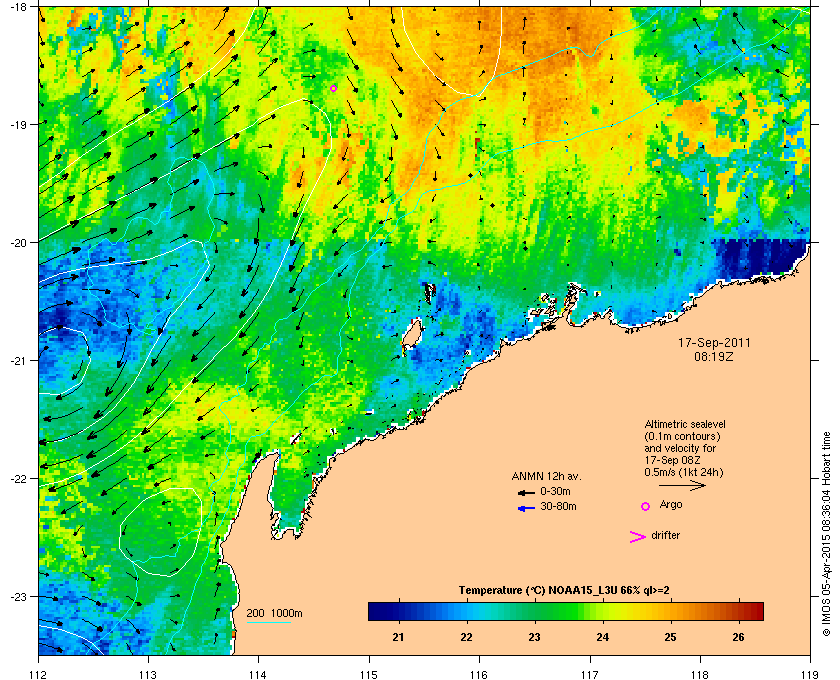Click the longitude axis label 114
Viewport: 840px width, 680px height.
click(x=258, y=674)
